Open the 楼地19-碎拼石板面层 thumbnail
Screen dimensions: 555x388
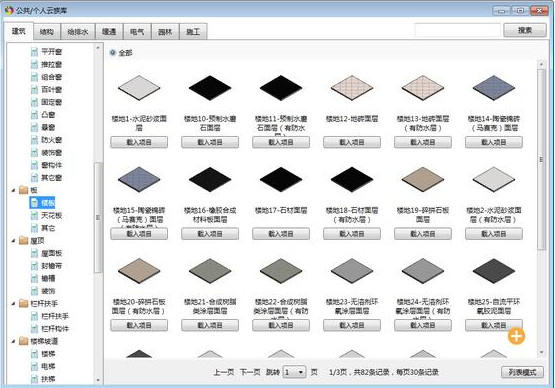[423, 180]
